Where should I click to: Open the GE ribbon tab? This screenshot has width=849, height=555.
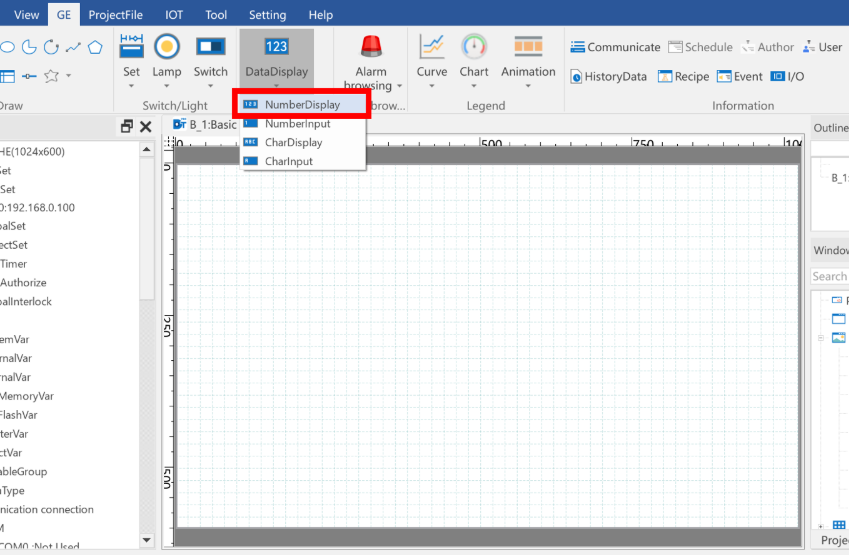pyautogui.click(x=64, y=15)
